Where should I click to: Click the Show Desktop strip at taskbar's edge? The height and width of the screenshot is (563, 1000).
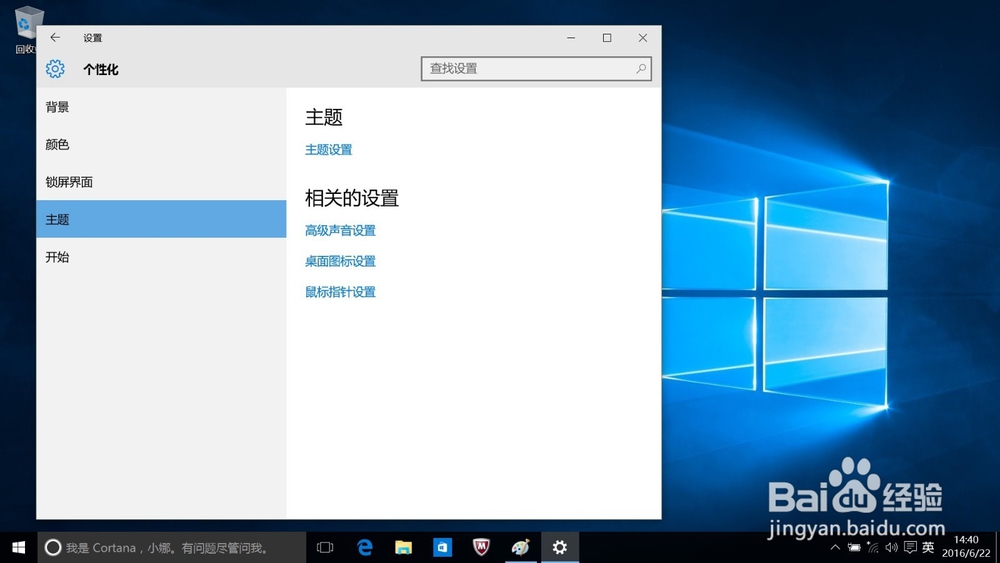(997, 548)
